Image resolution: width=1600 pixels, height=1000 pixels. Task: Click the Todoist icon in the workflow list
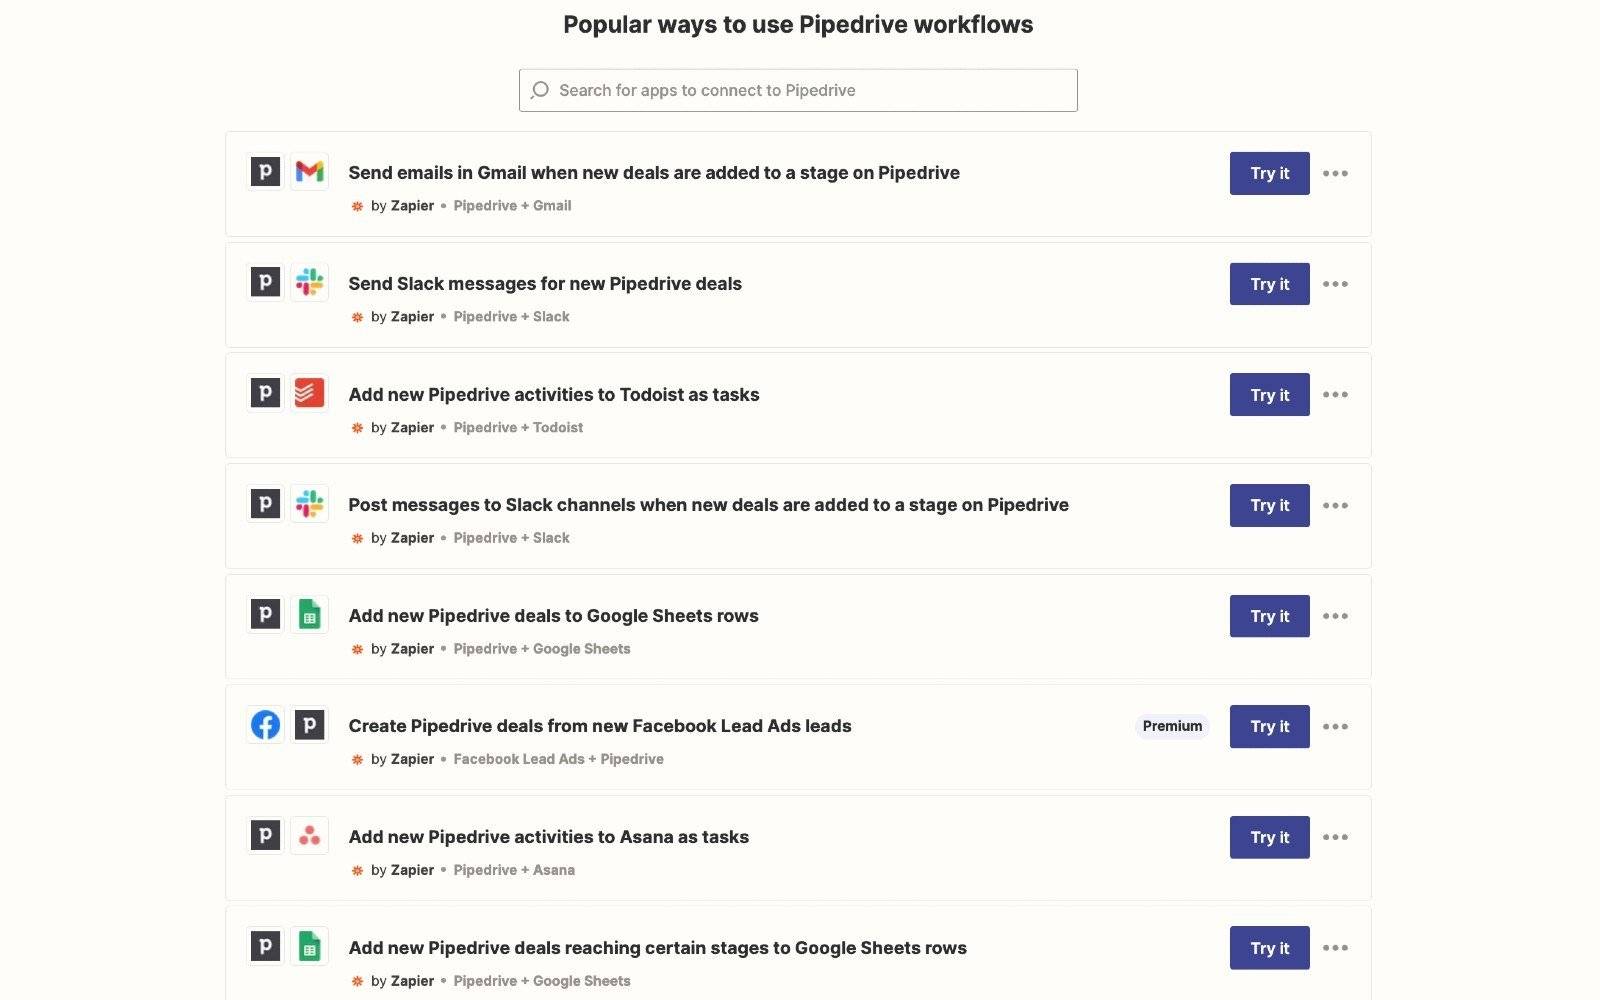(309, 393)
